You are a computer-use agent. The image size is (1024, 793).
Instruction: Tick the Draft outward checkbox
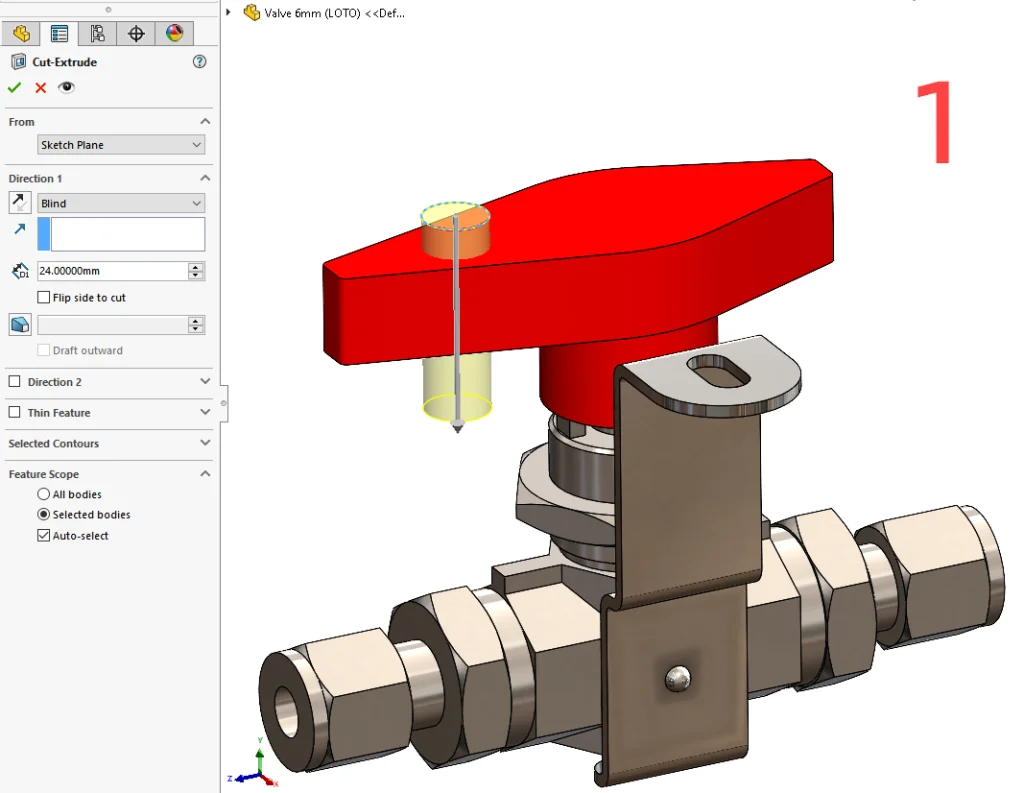click(44, 350)
